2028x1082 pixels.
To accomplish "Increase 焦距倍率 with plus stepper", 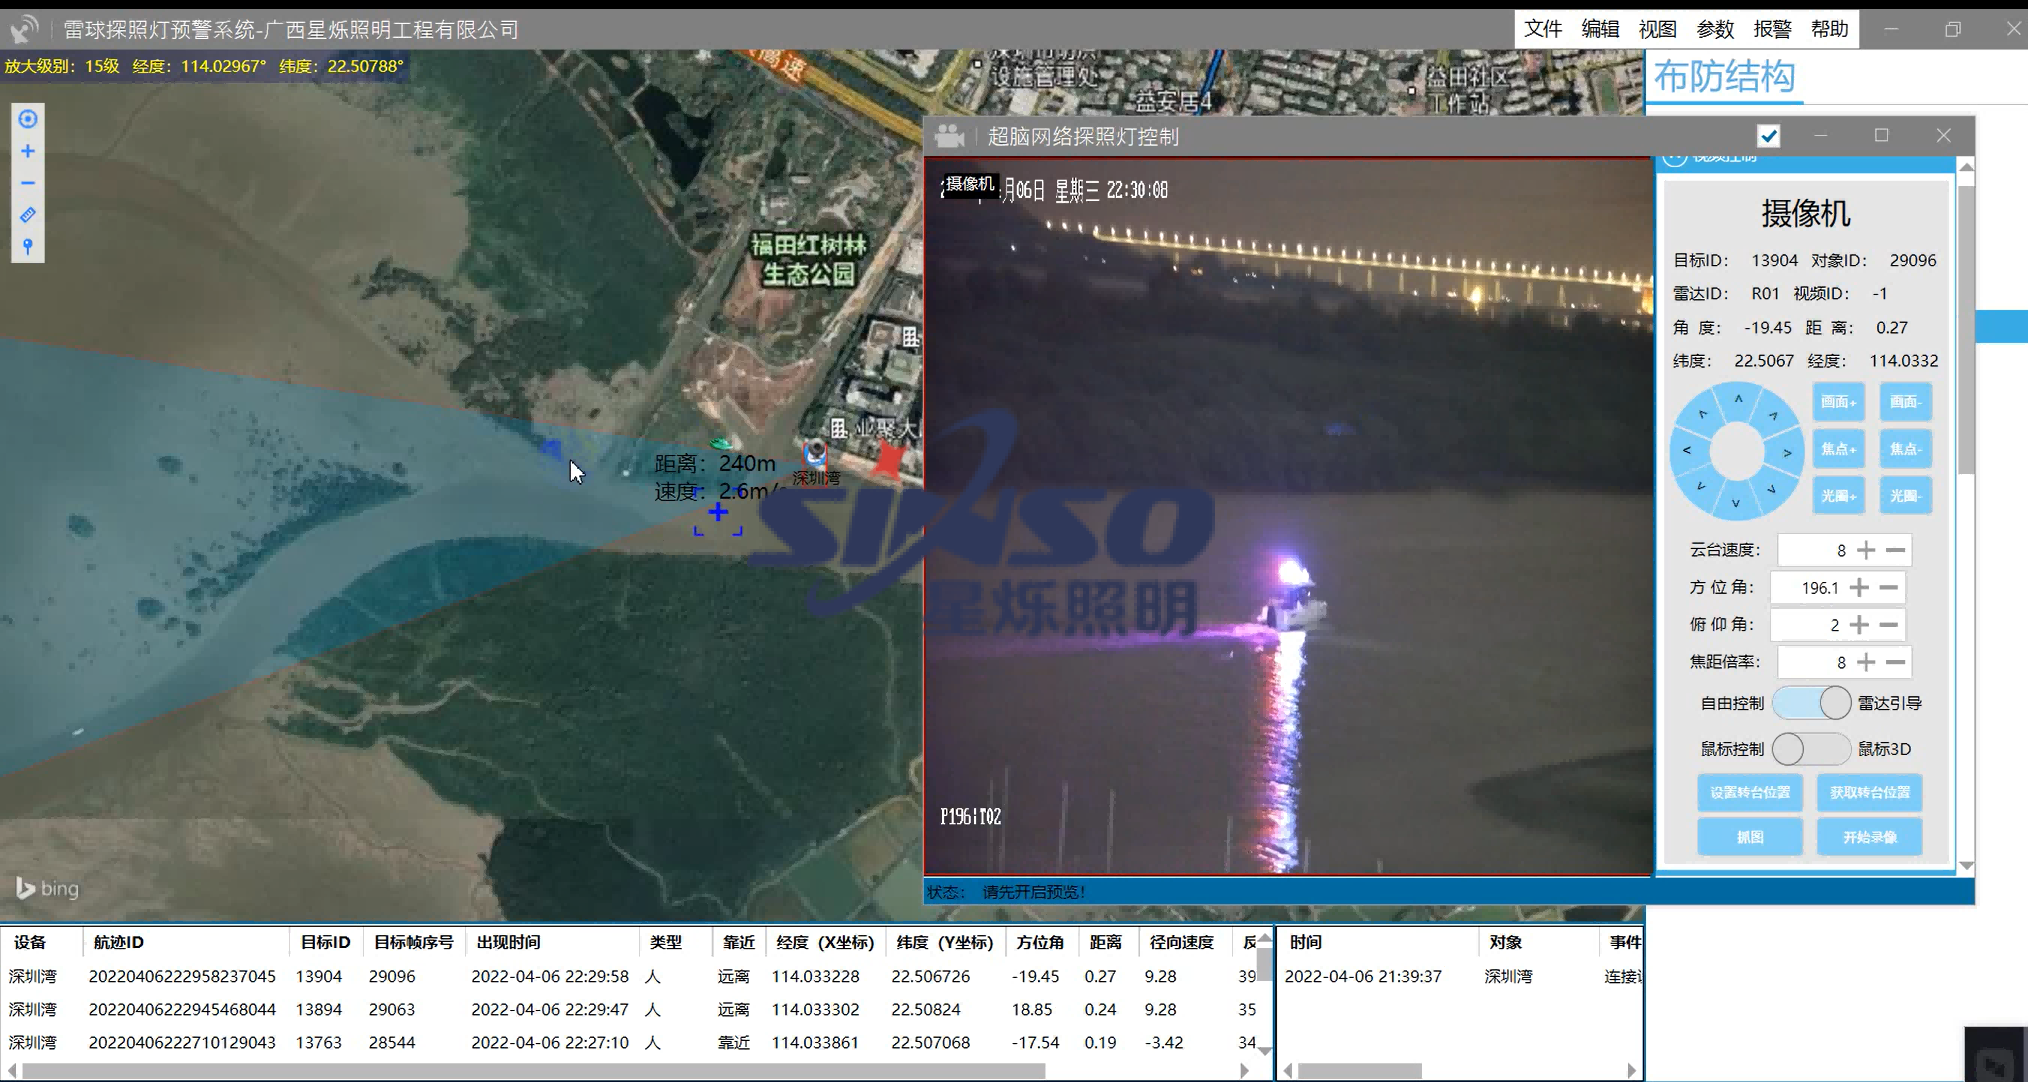I will pos(1866,662).
